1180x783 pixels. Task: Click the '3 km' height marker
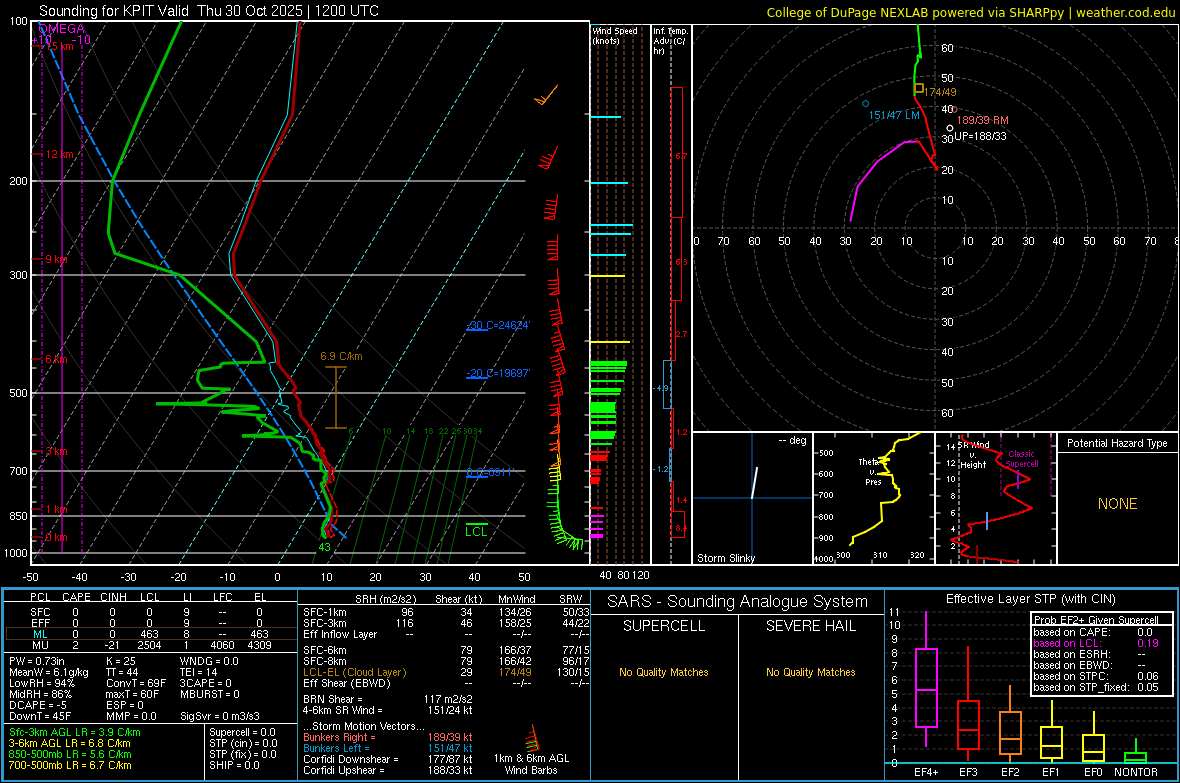pyautogui.click(x=56, y=451)
